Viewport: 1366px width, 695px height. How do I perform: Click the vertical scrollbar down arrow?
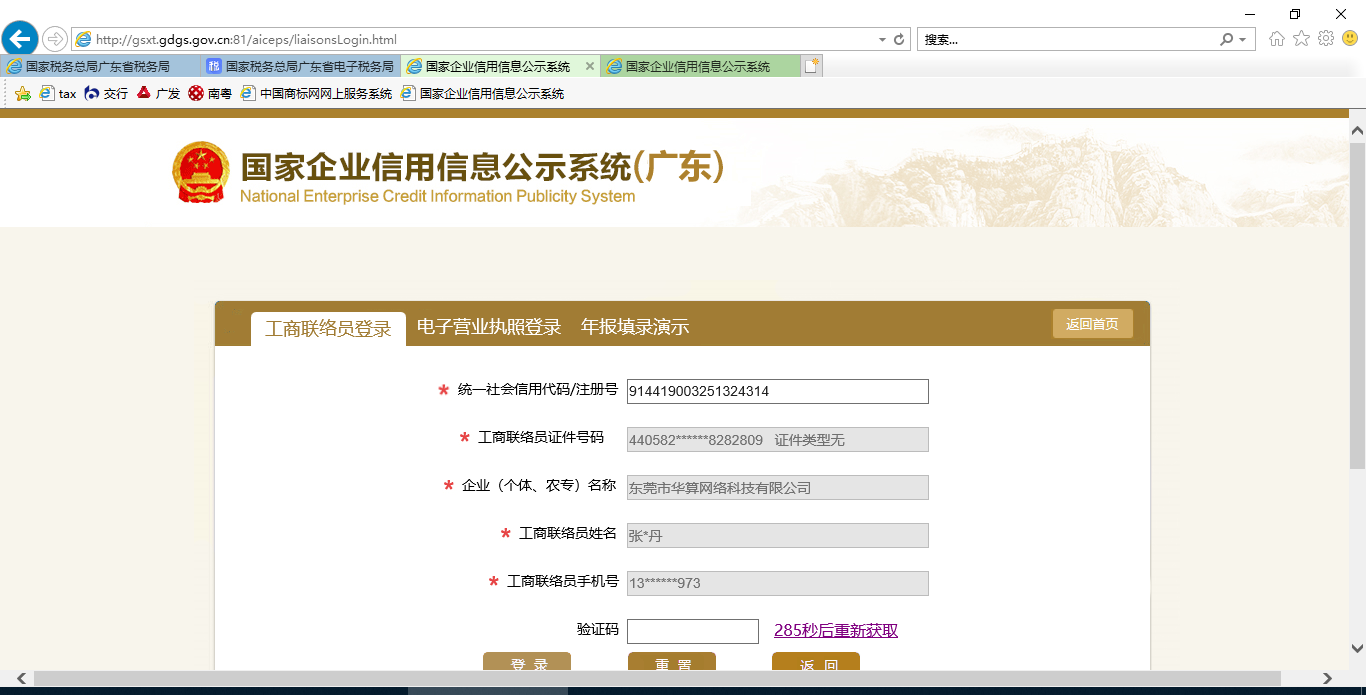point(1357,648)
